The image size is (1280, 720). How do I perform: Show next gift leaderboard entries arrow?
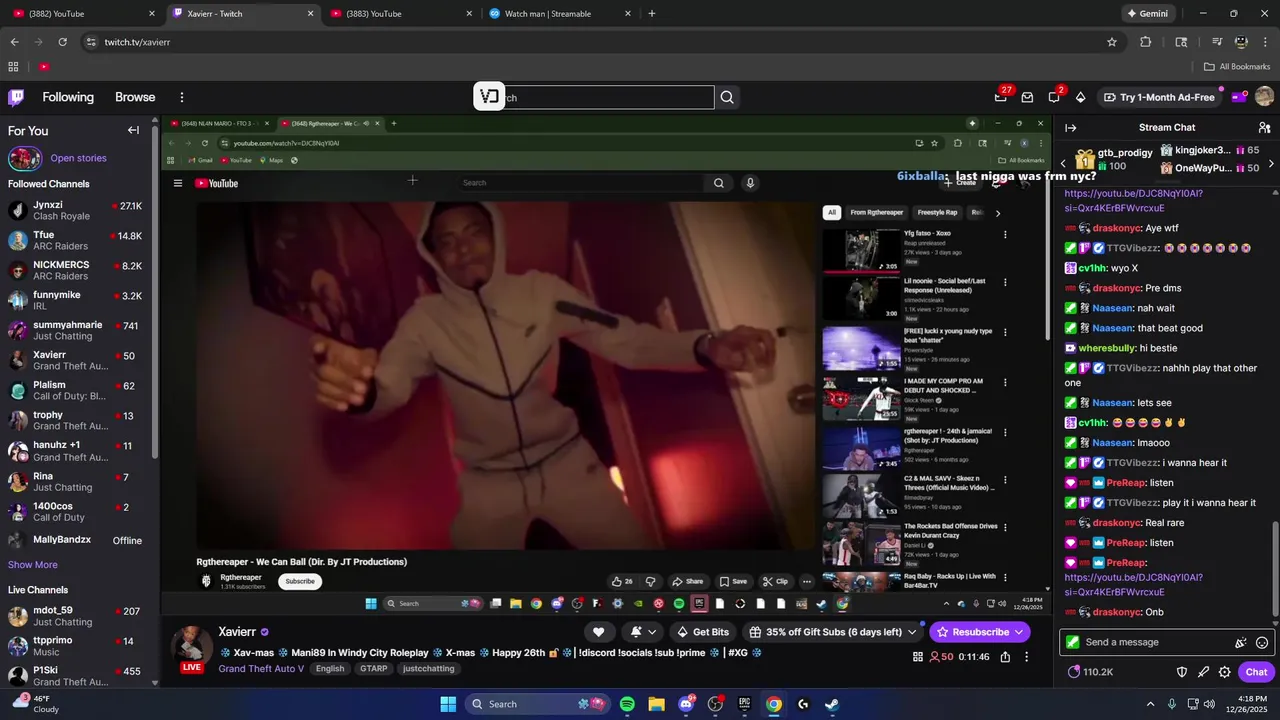(1271, 163)
